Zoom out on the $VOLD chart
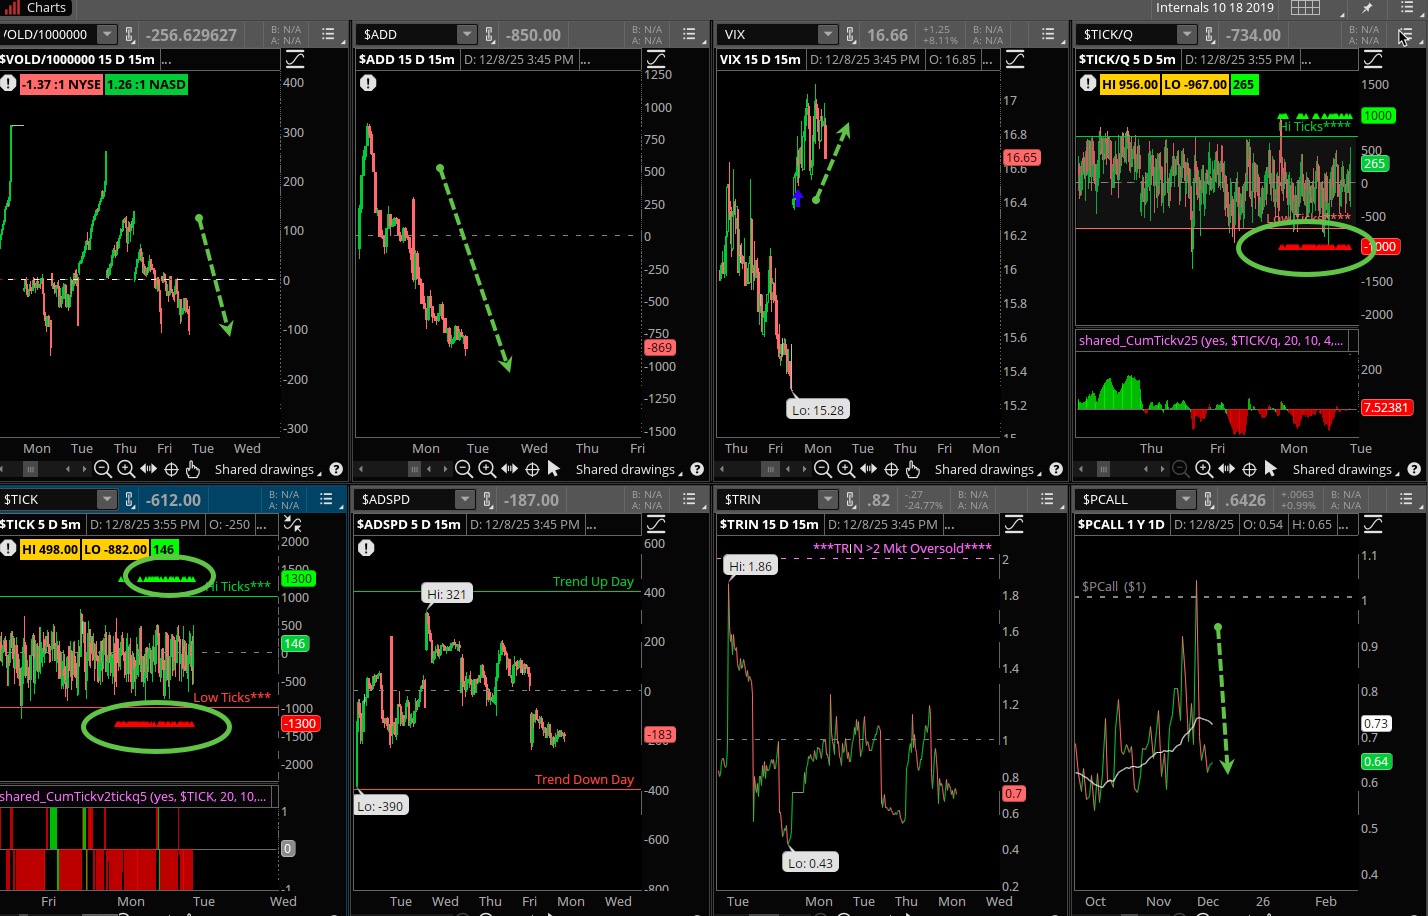The height and width of the screenshot is (916, 1428). click(102, 469)
